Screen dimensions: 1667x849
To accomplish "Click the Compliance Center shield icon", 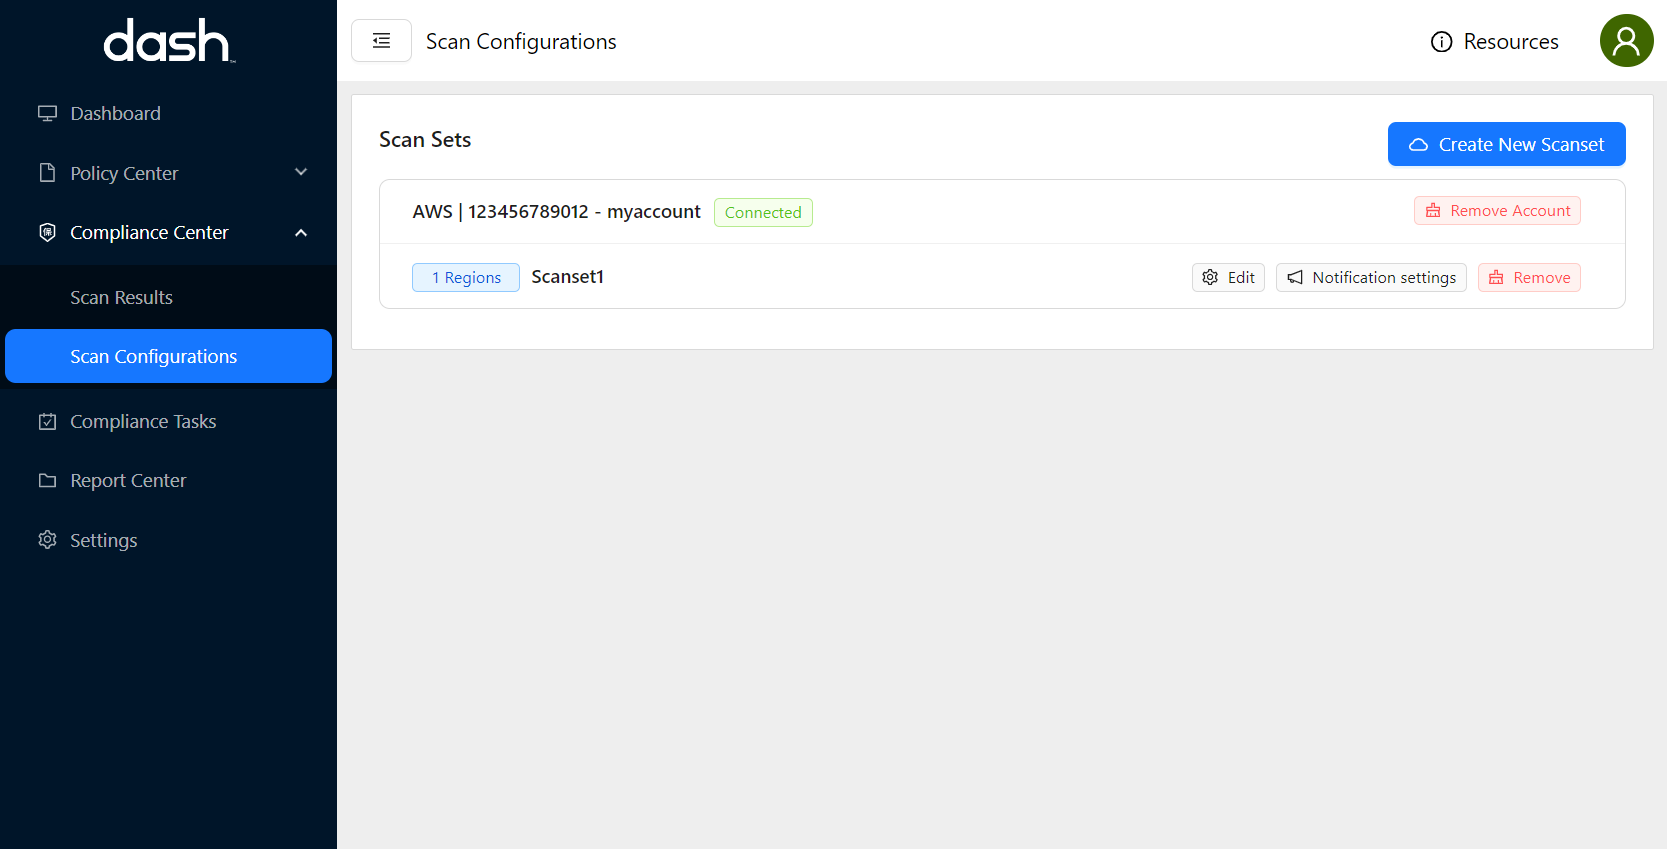I will click(47, 232).
